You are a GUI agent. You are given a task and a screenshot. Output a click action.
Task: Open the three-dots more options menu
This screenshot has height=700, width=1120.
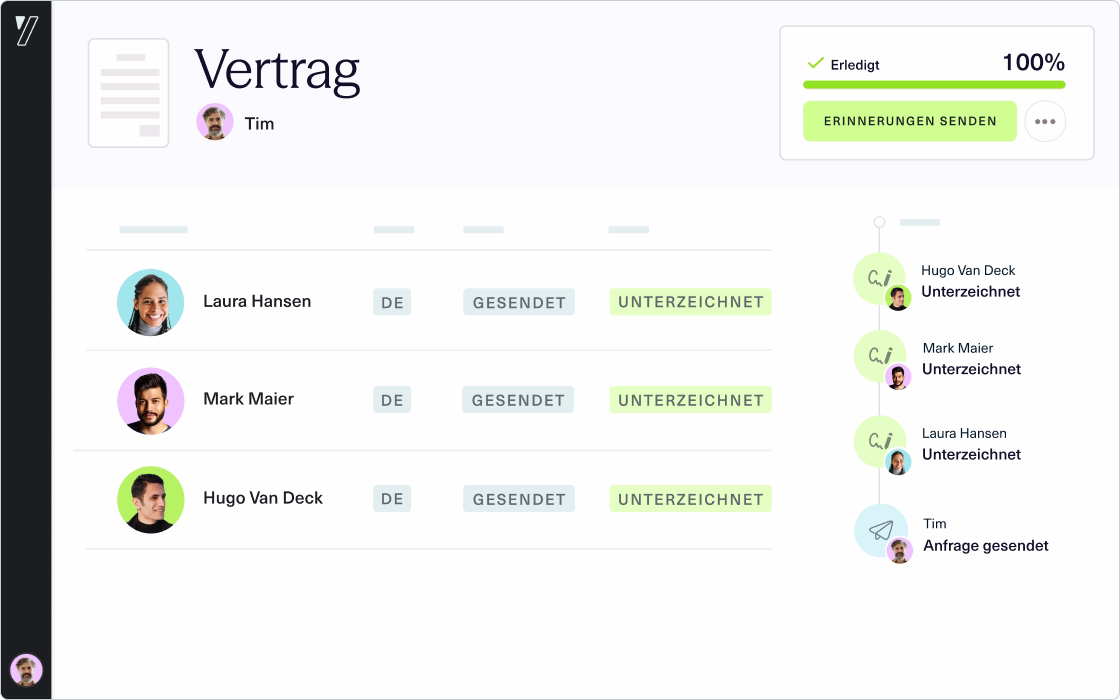(1045, 122)
